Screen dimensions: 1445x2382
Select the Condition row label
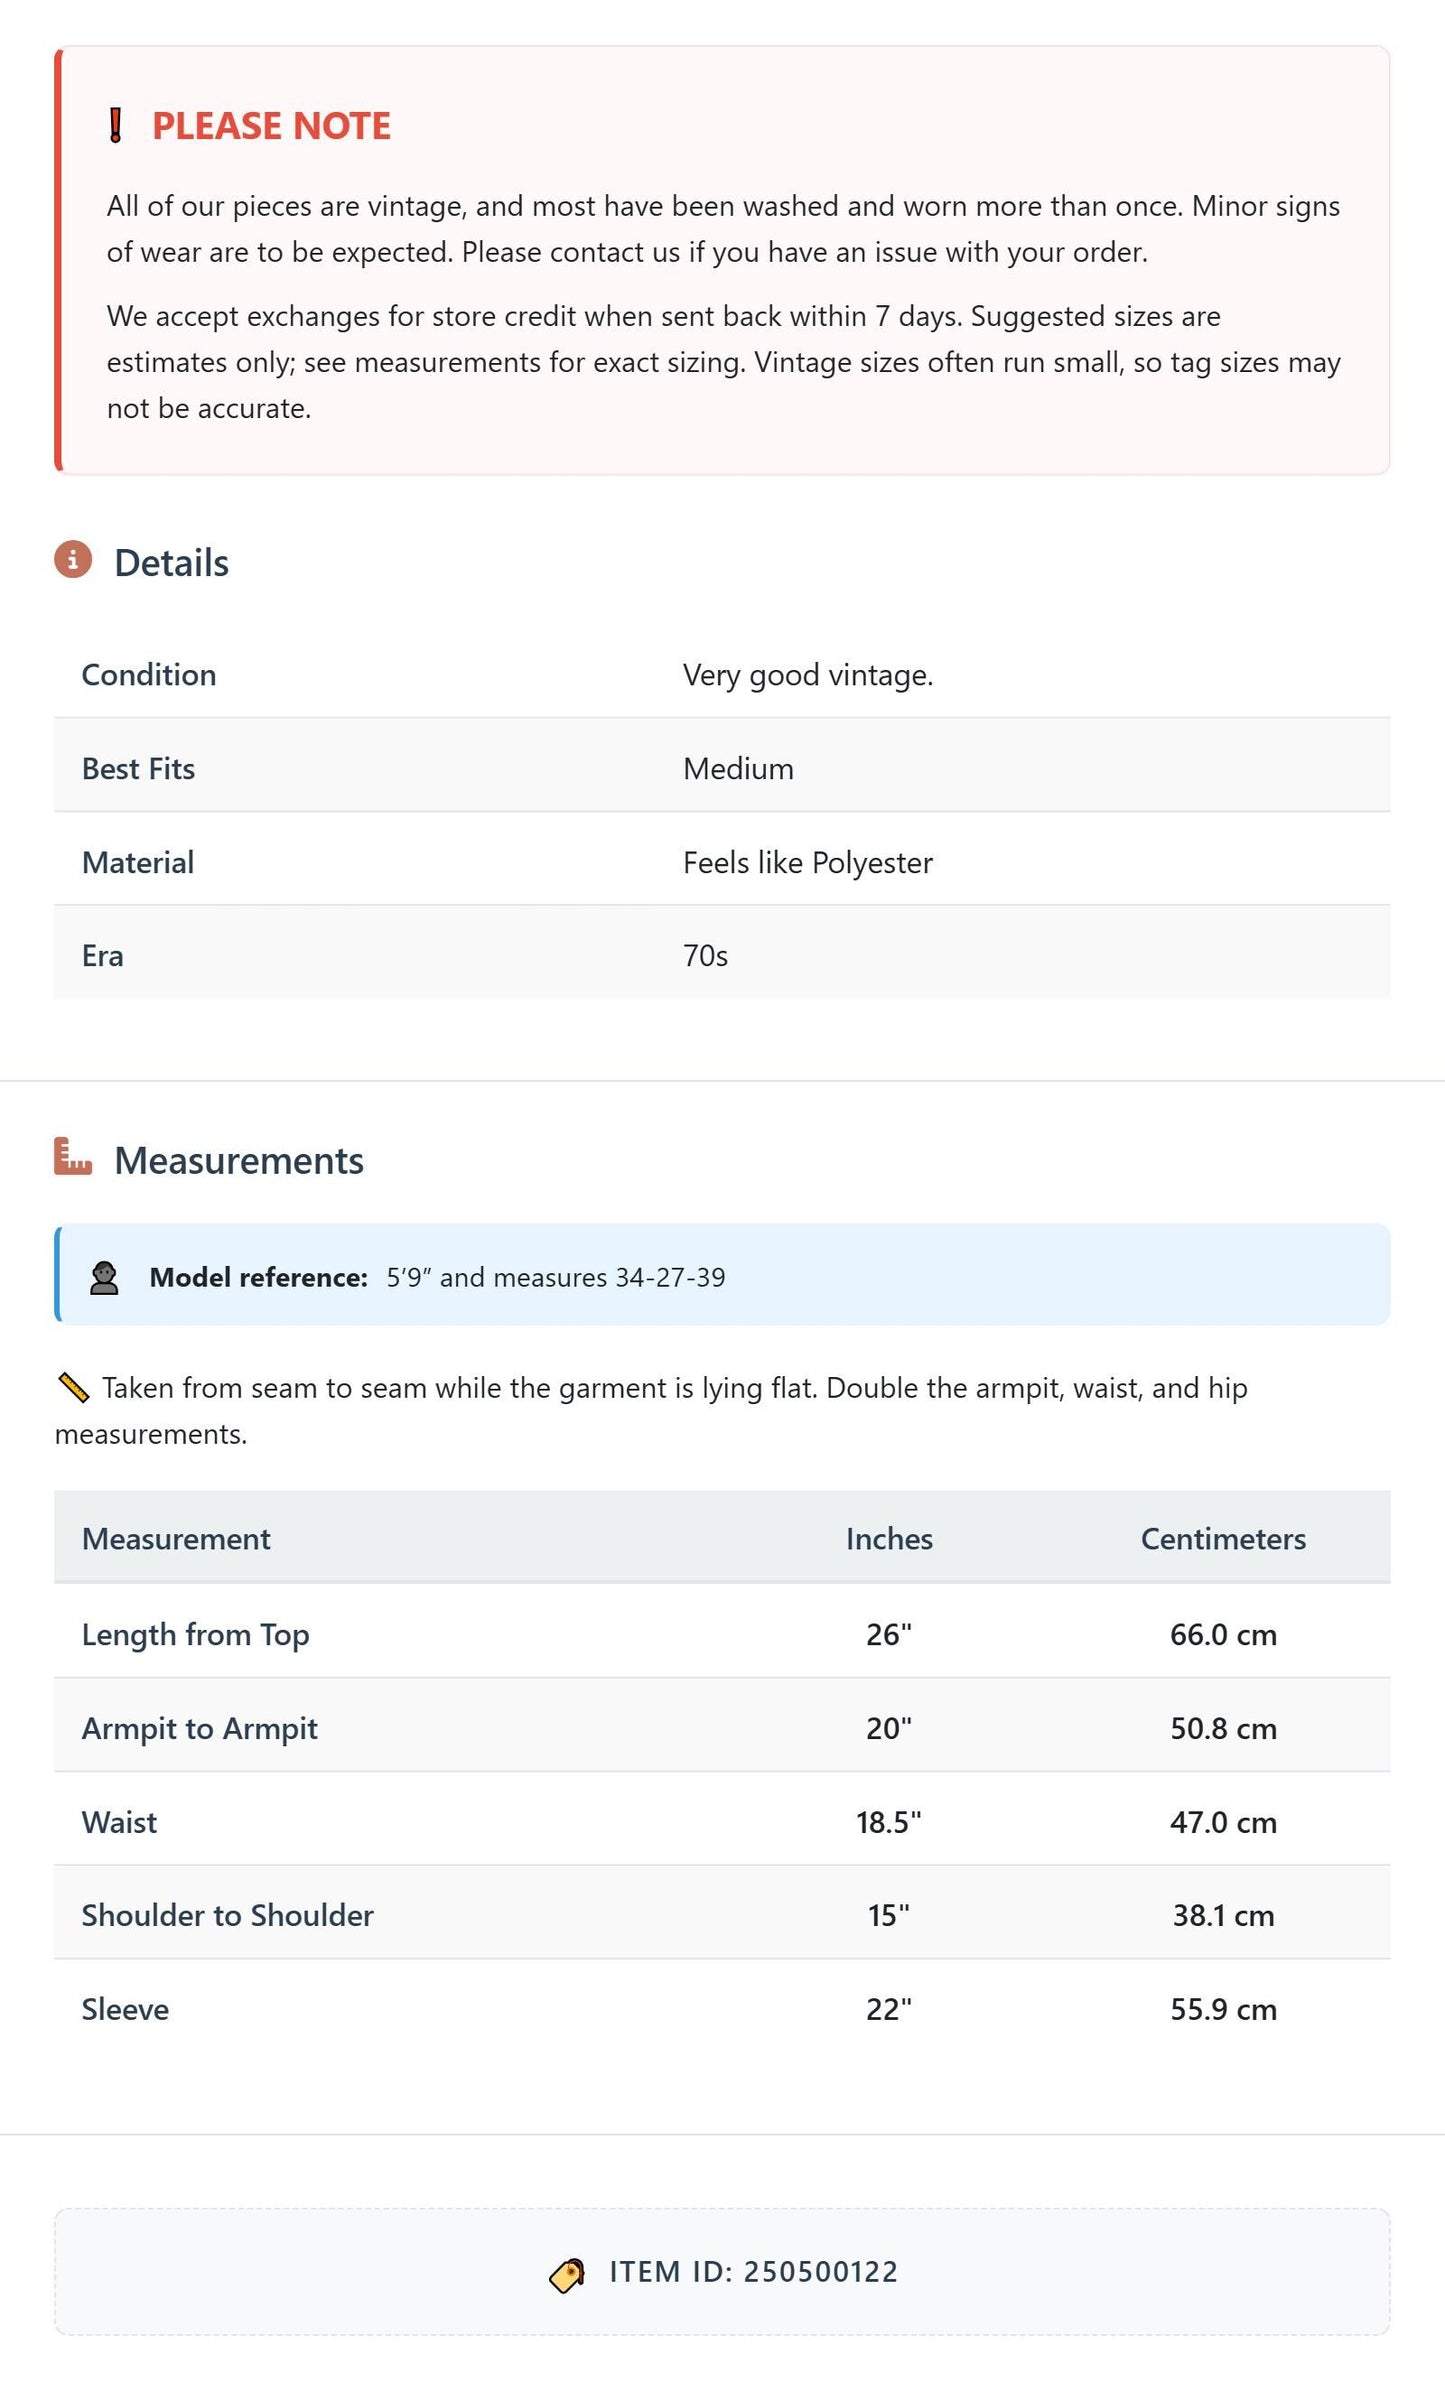[149, 675]
